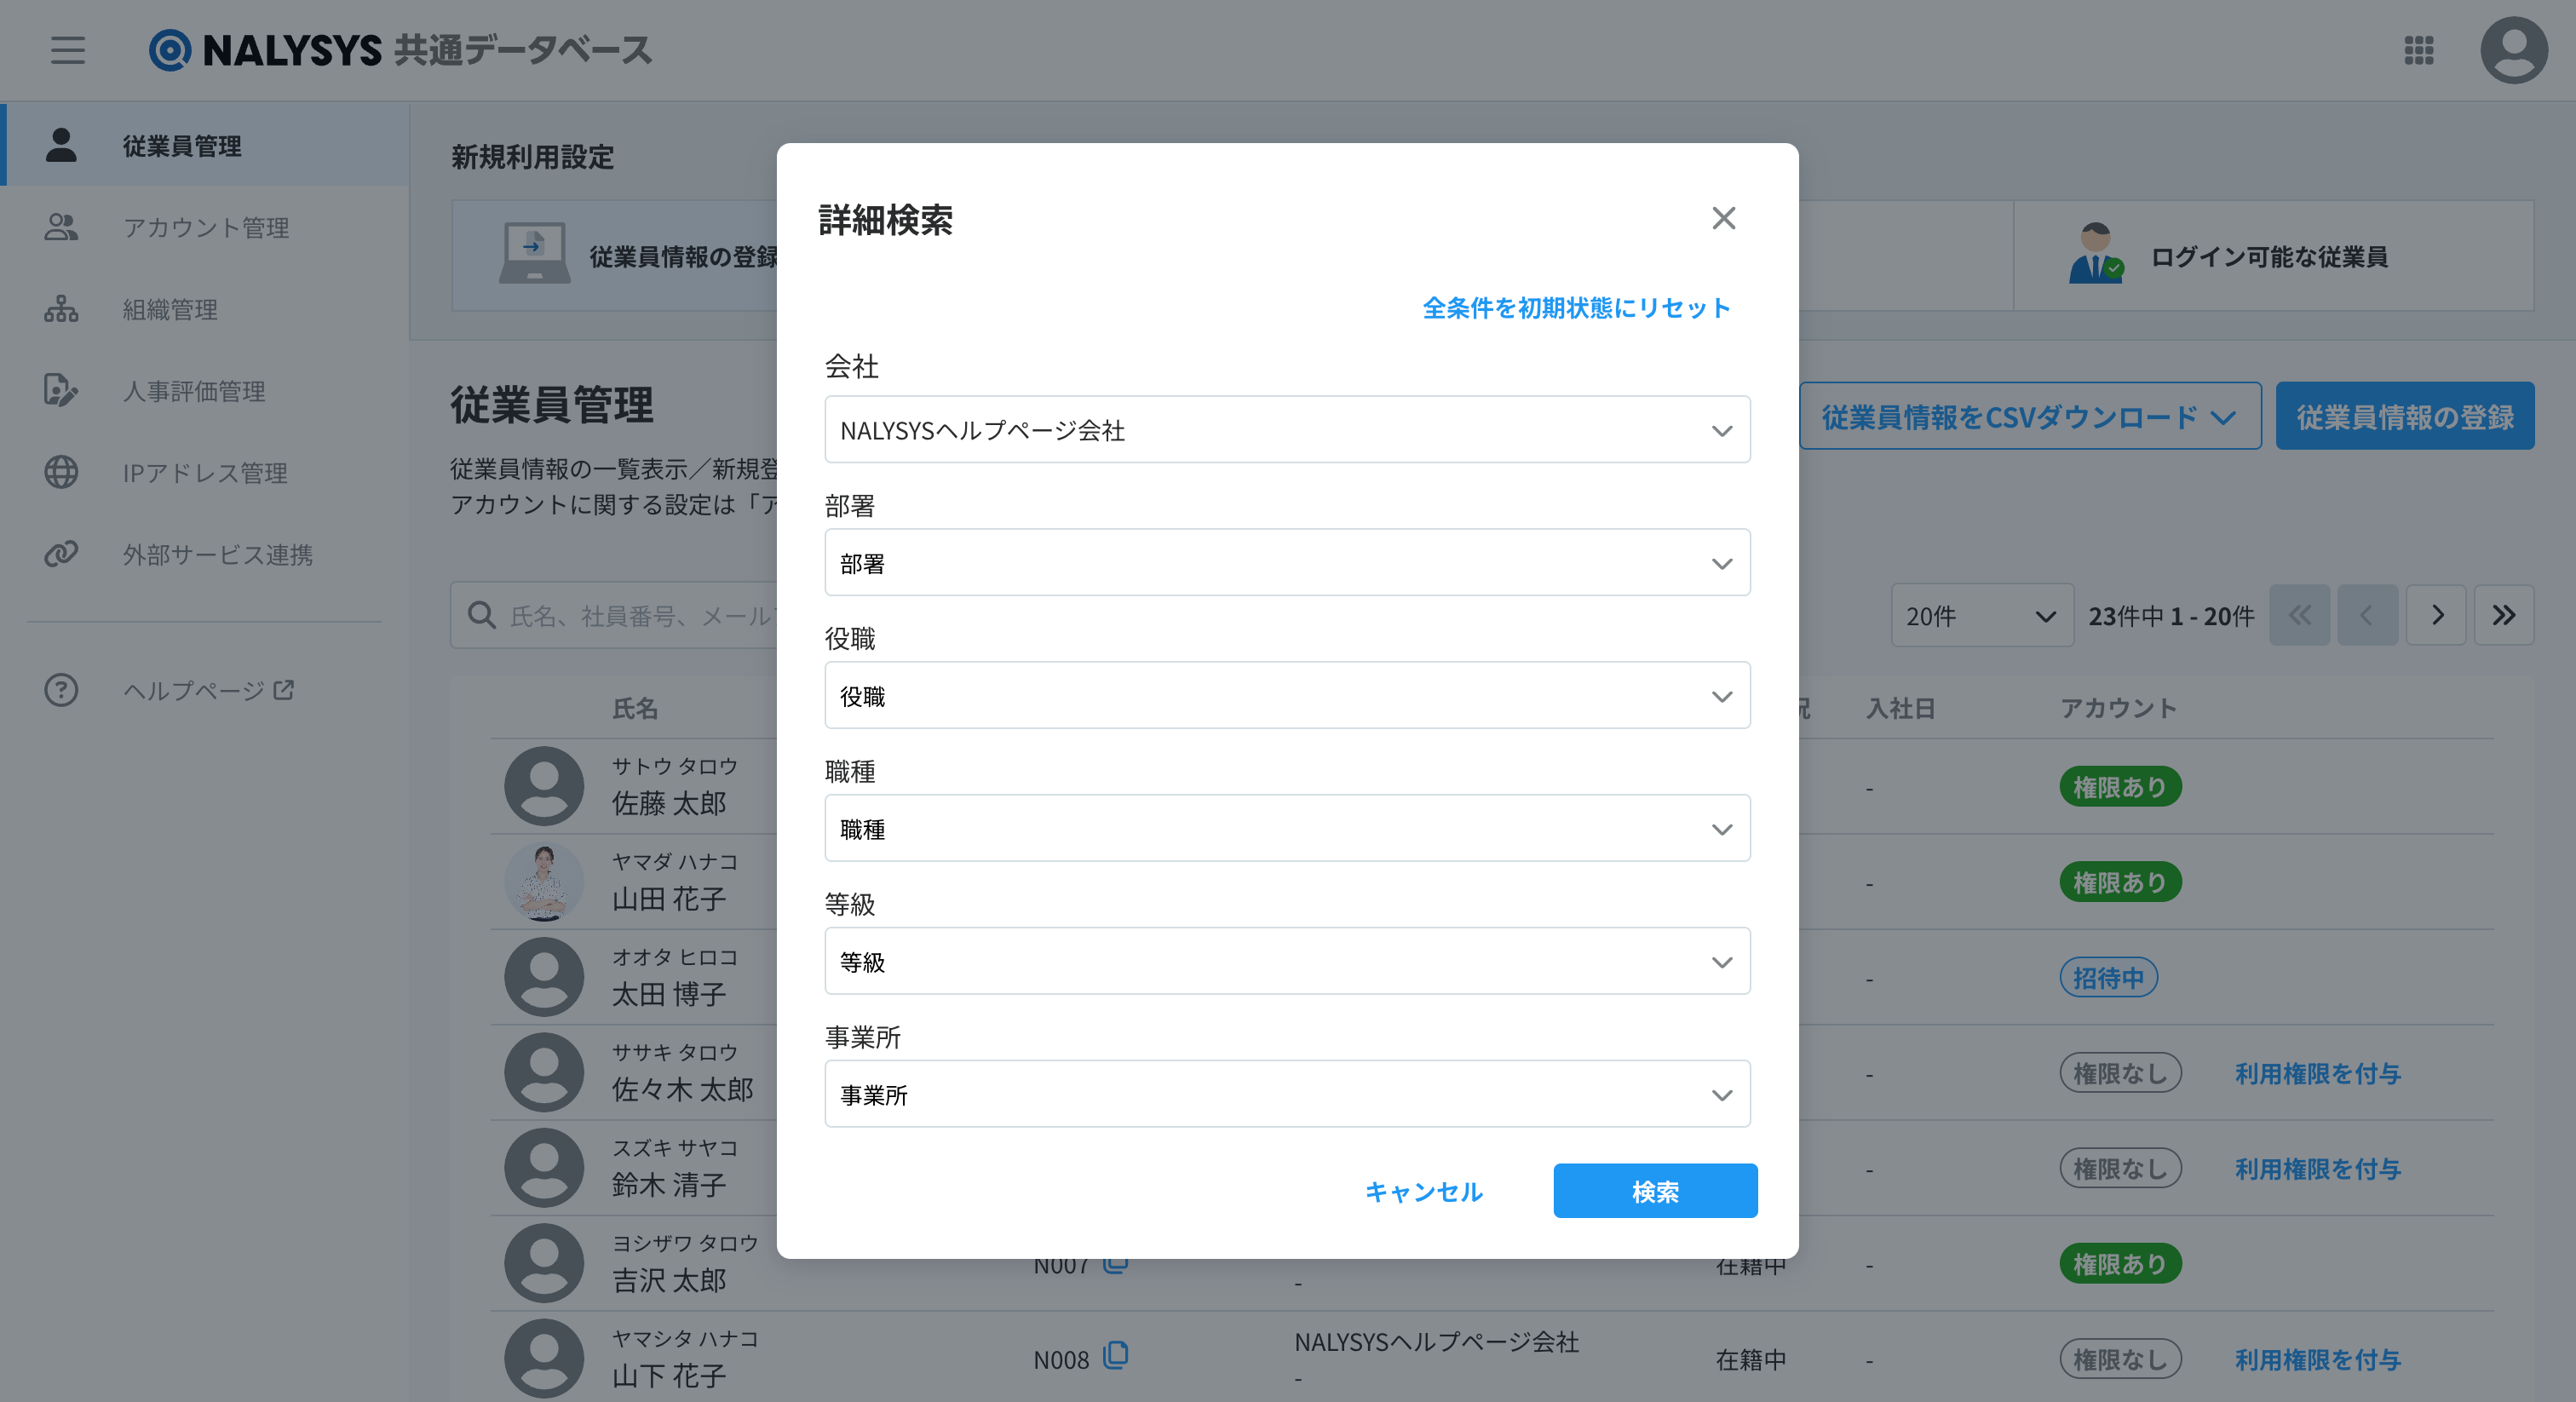The image size is (2576, 1402).
Task: Close the 詳細検索 dialog
Action: [x=1723, y=218]
